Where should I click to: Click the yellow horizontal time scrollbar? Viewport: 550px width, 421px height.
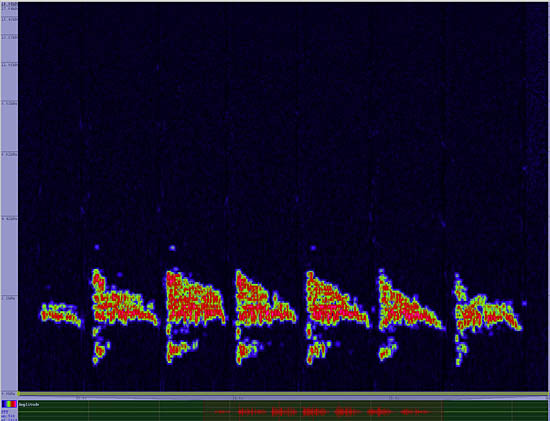click(x=283, y=394)
